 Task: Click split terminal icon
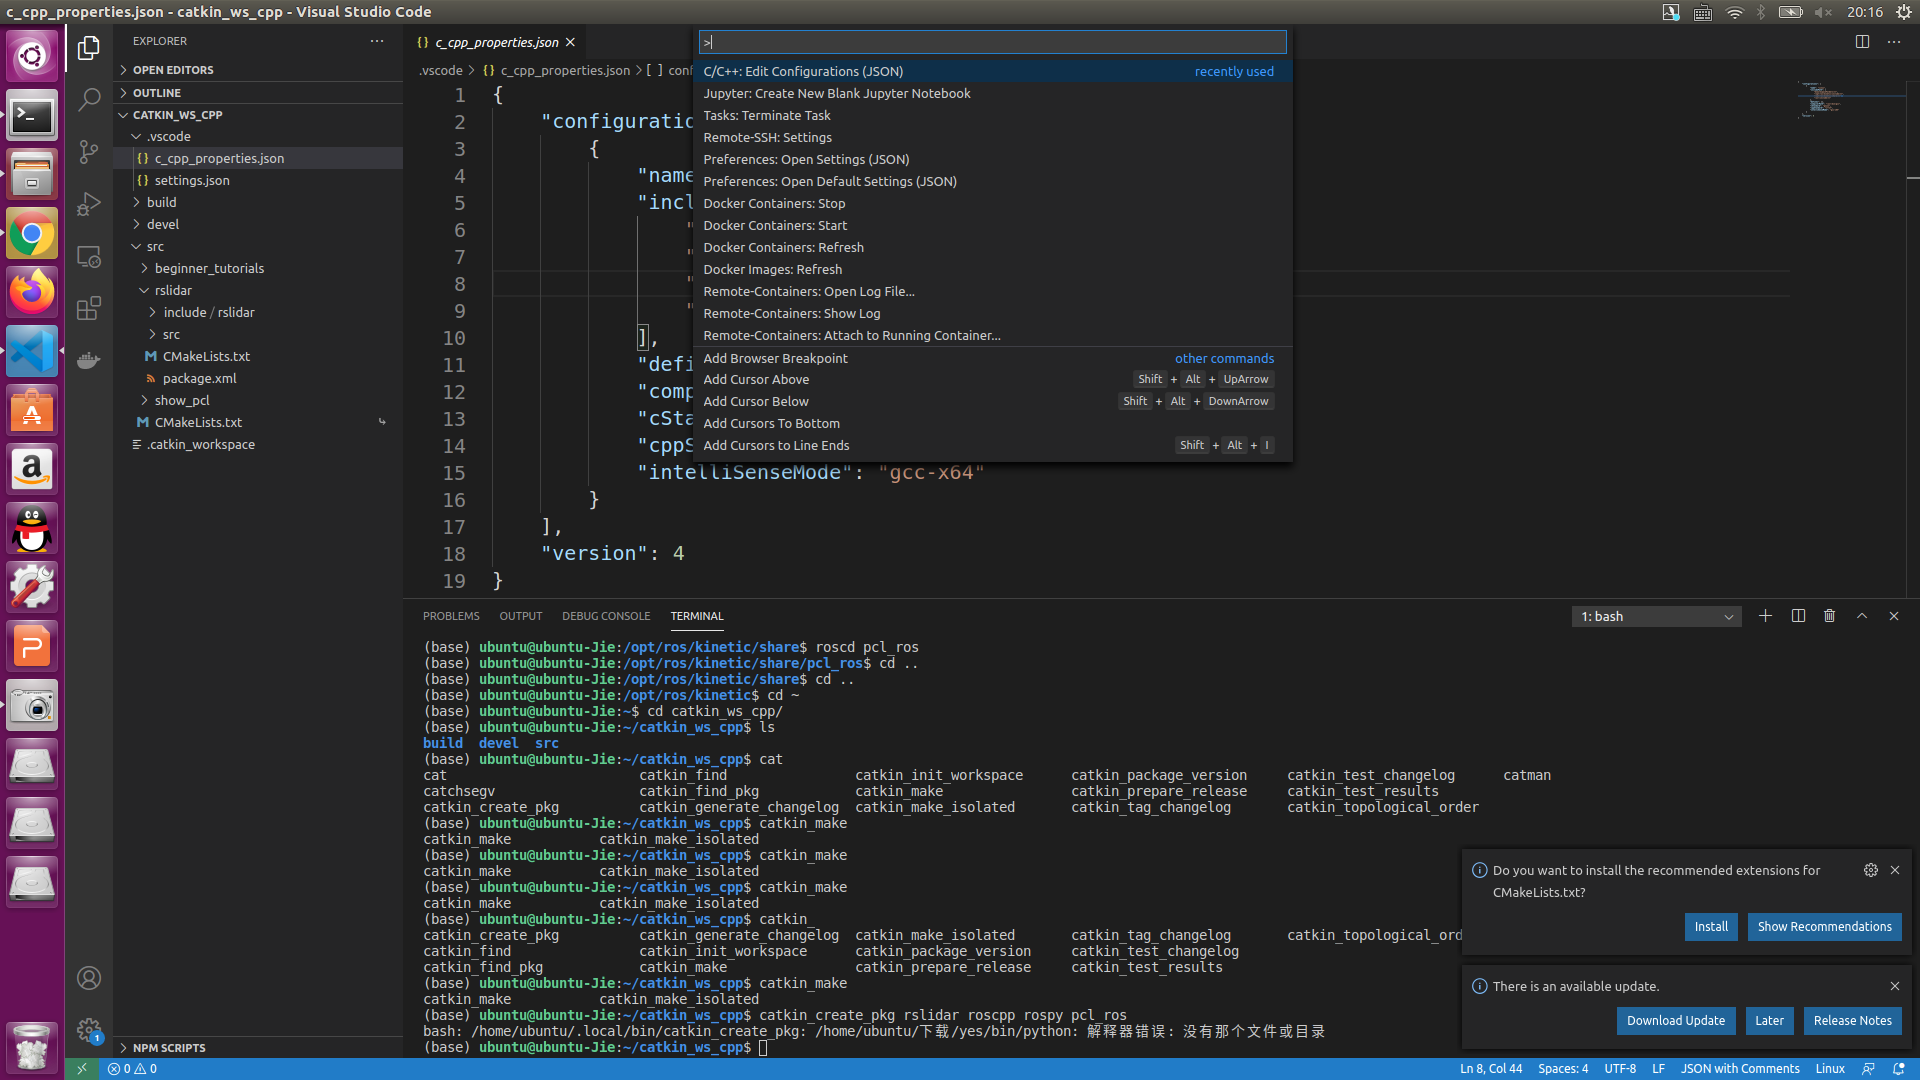1798,616
